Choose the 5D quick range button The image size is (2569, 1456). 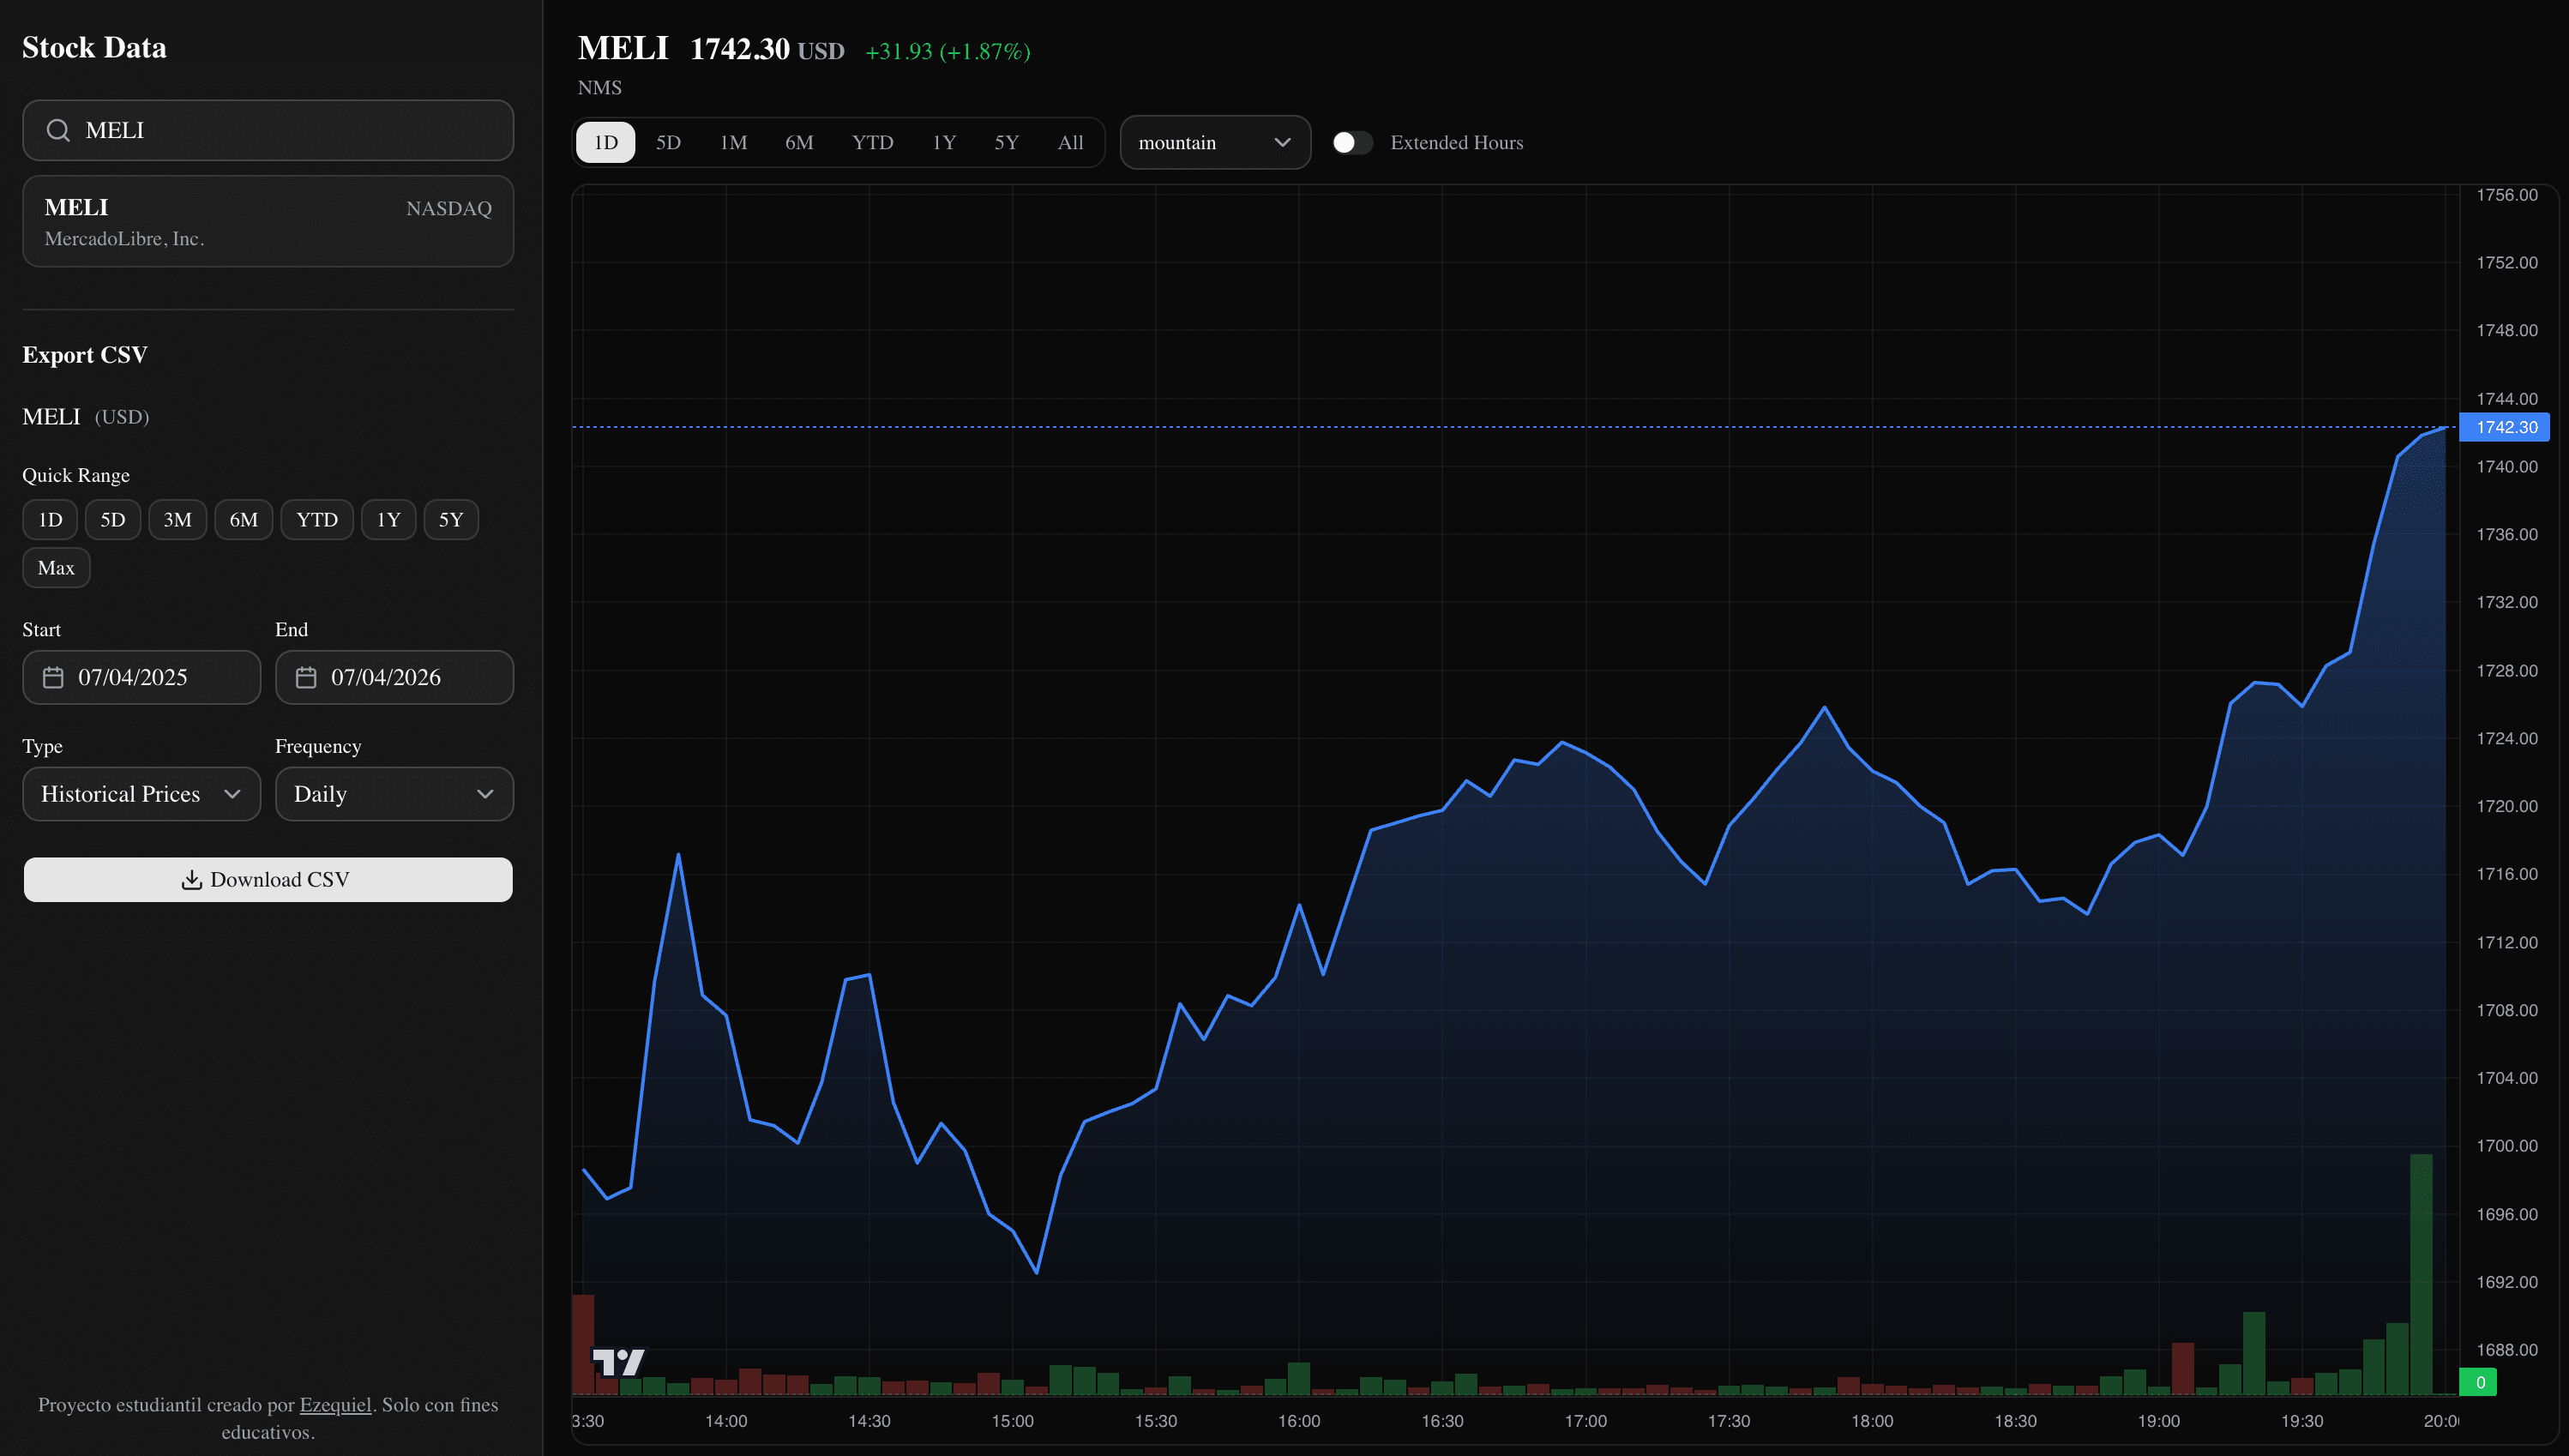click(x=112, y=520)
